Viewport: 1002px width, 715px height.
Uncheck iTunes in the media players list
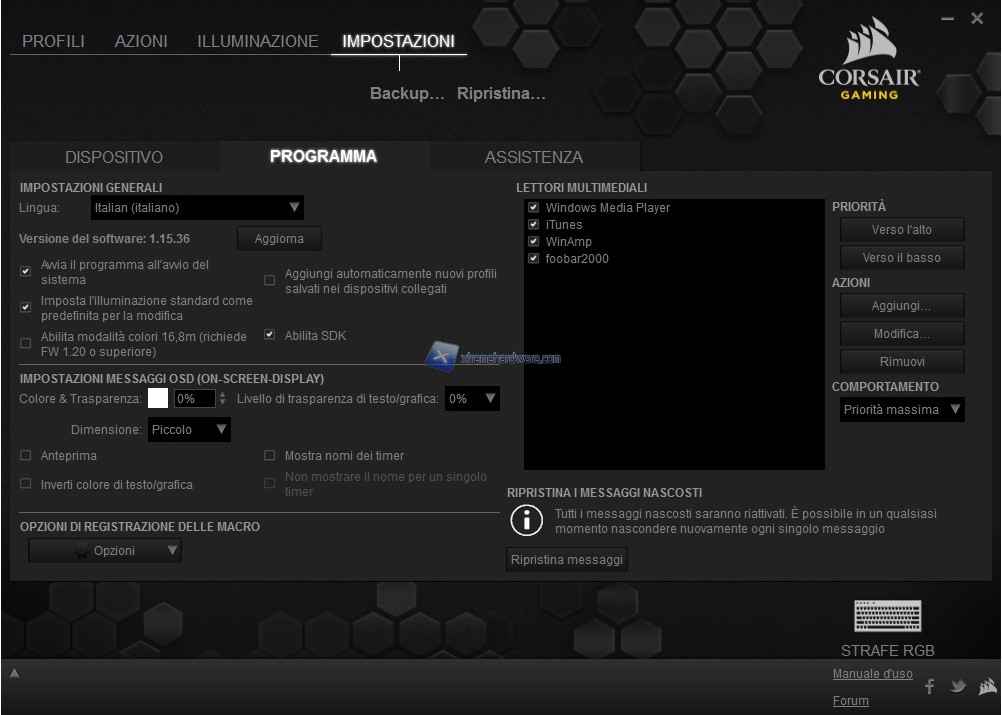[x=533, y=225]
